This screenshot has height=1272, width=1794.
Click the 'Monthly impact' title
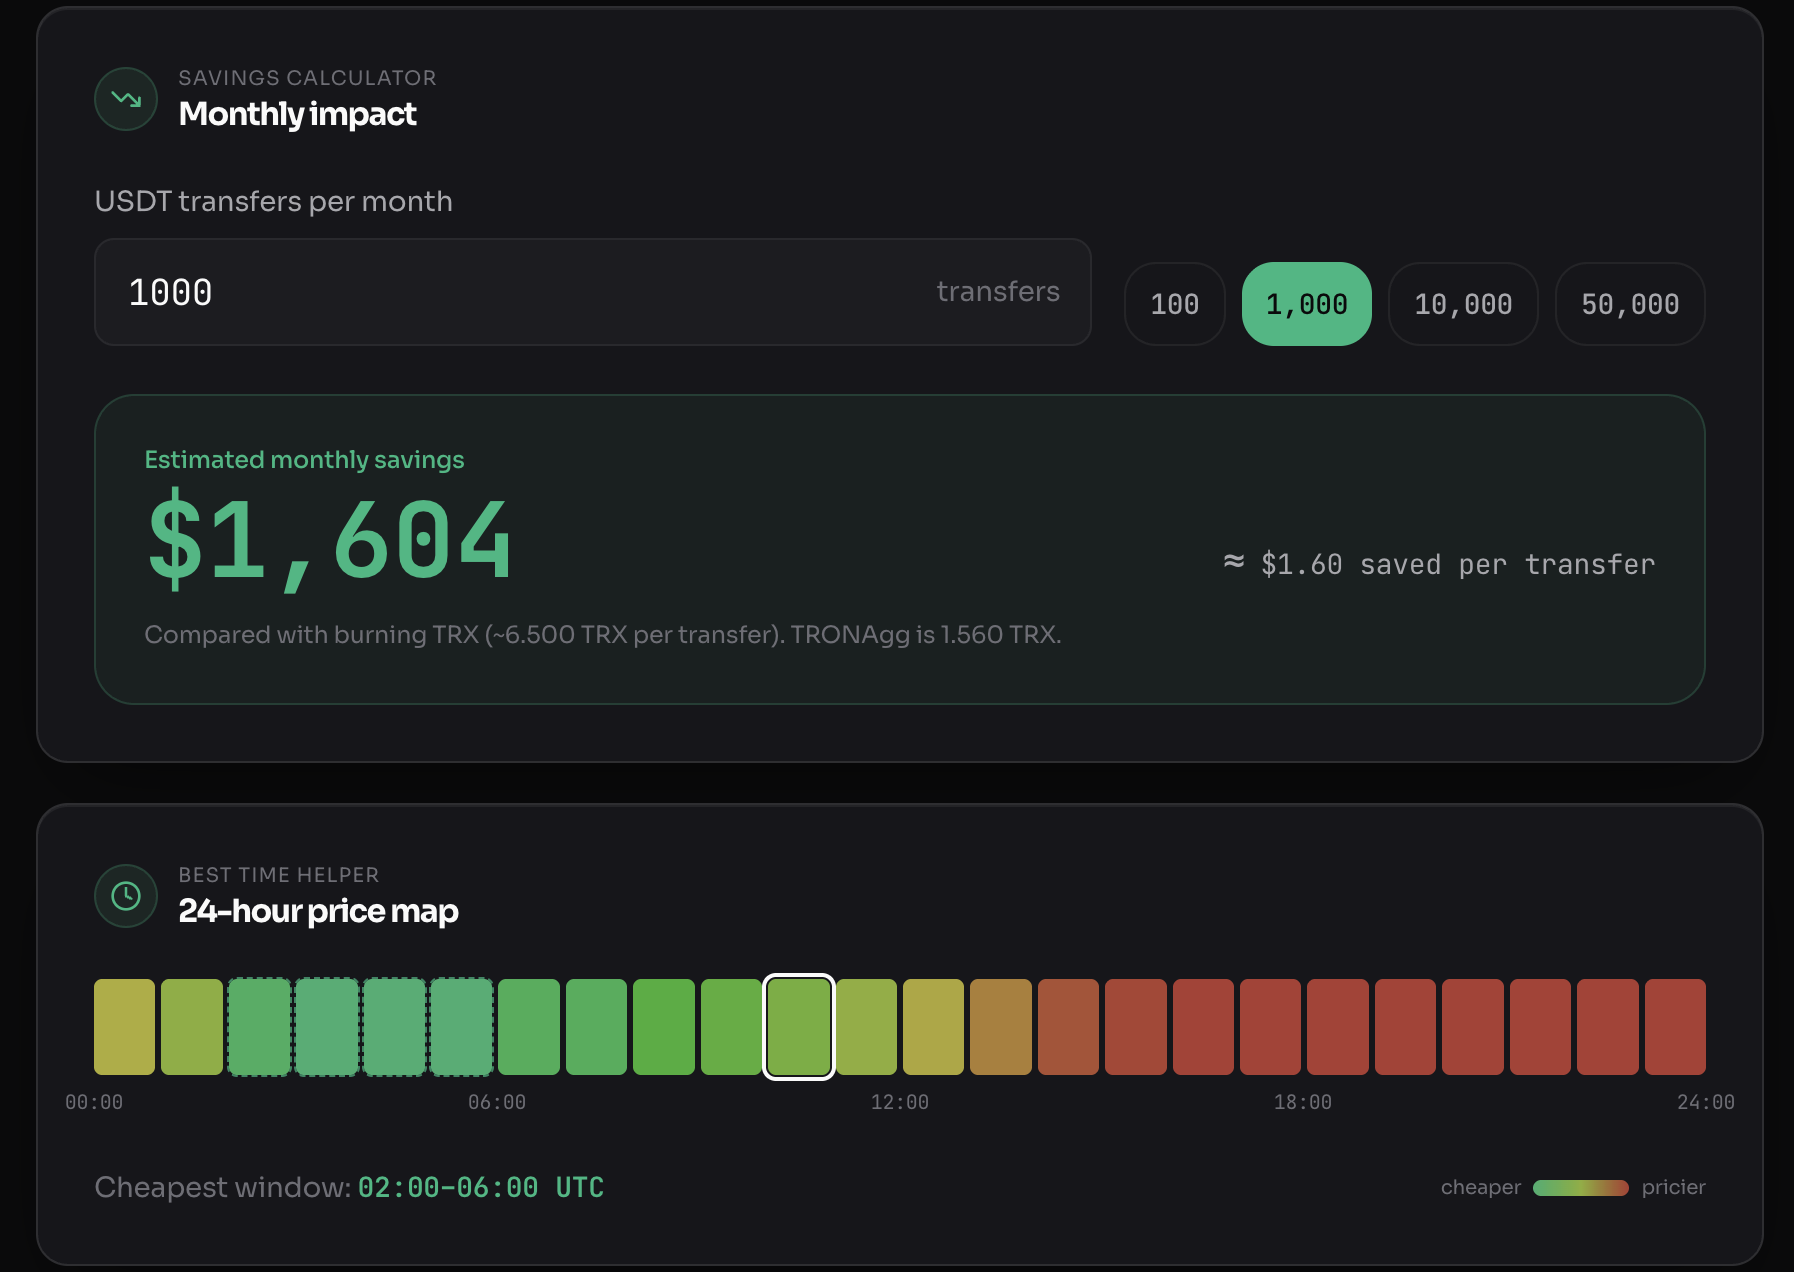click(297, 115)
